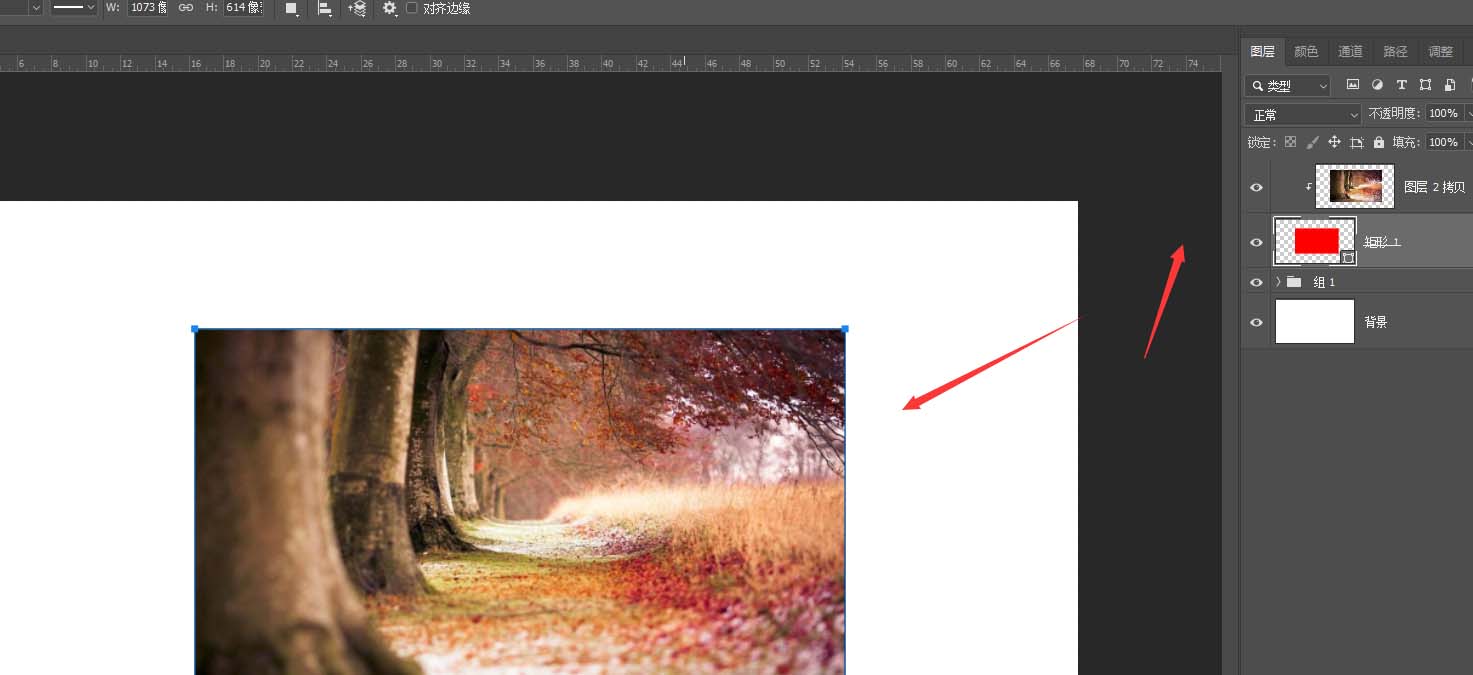
Task: Expand the 组 1 layer group
Action: point(1278,281)
